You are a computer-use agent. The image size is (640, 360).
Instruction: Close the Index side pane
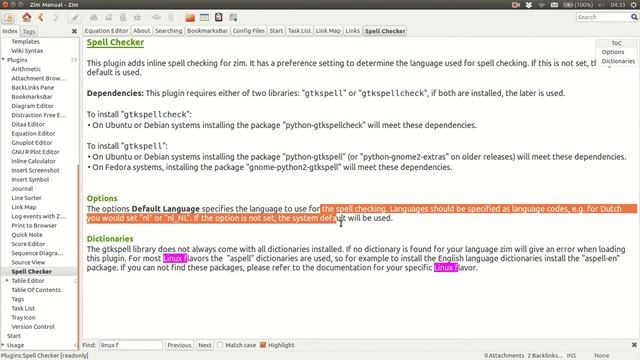click(x=74, y=31)
